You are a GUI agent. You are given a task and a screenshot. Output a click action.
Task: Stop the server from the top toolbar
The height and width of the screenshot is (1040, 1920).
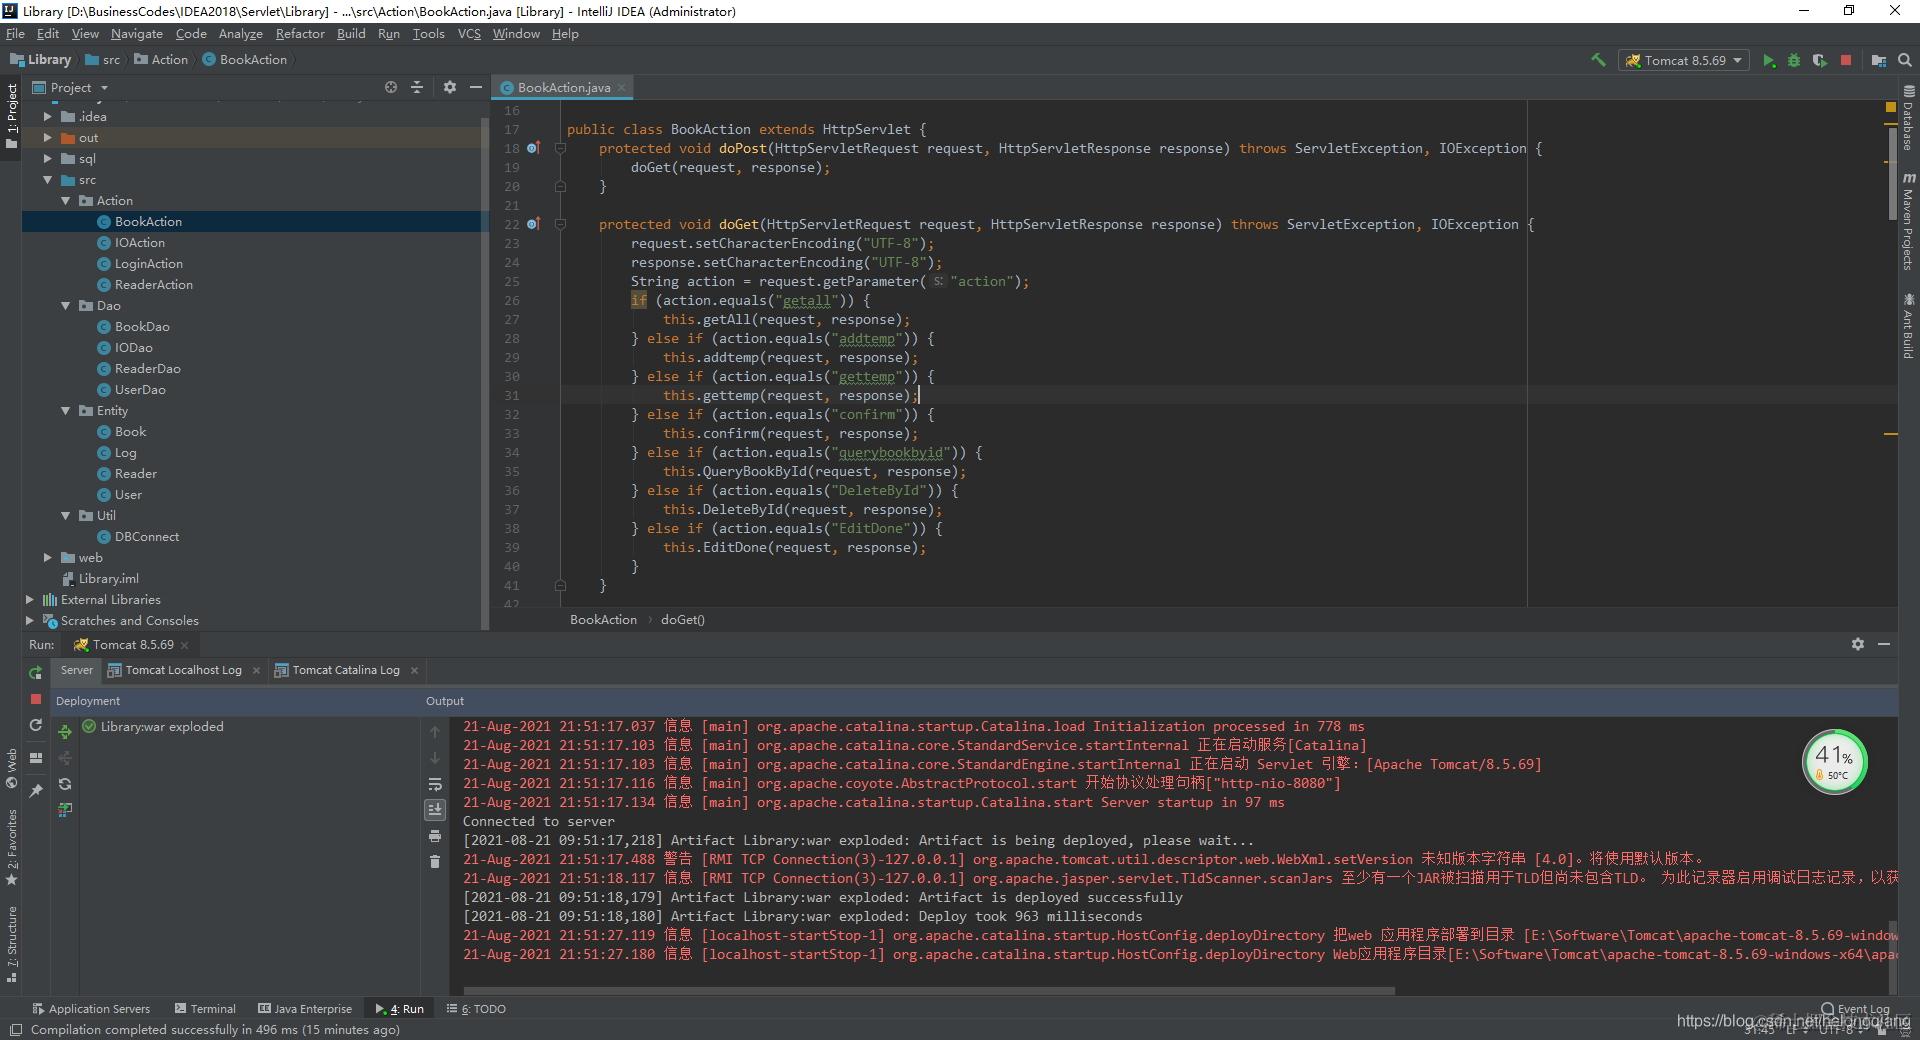coord(1846,60)
